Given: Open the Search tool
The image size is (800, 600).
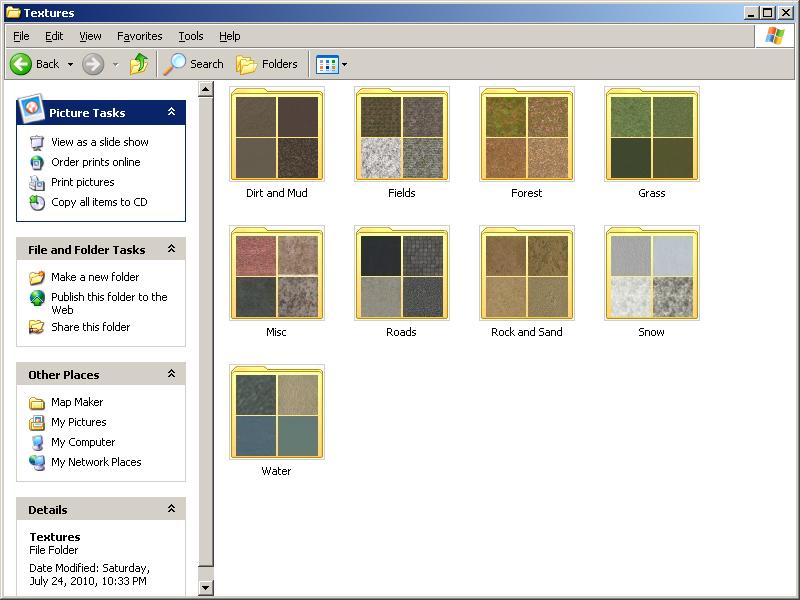Looking at the screenshot, I should (194, 64).
